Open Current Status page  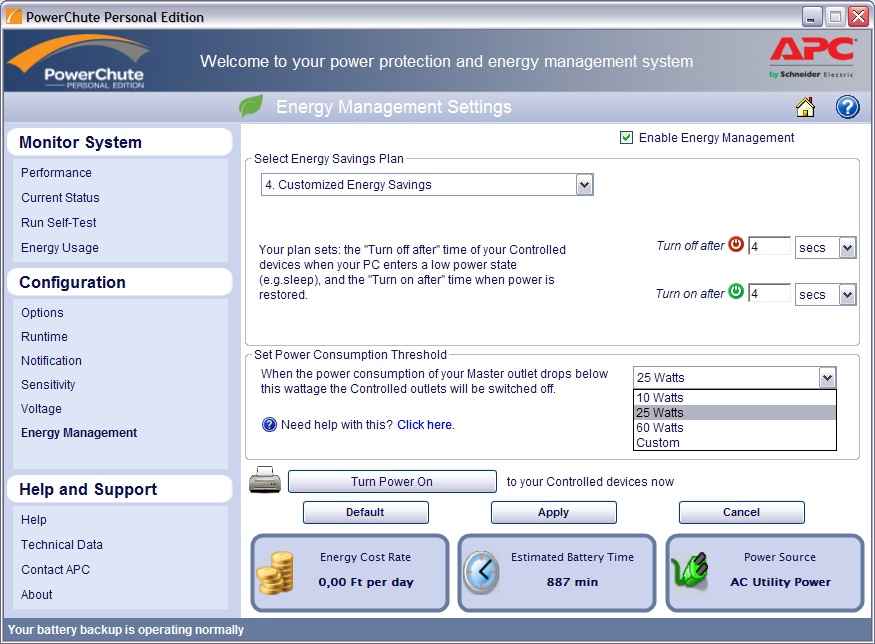point(60,198)
